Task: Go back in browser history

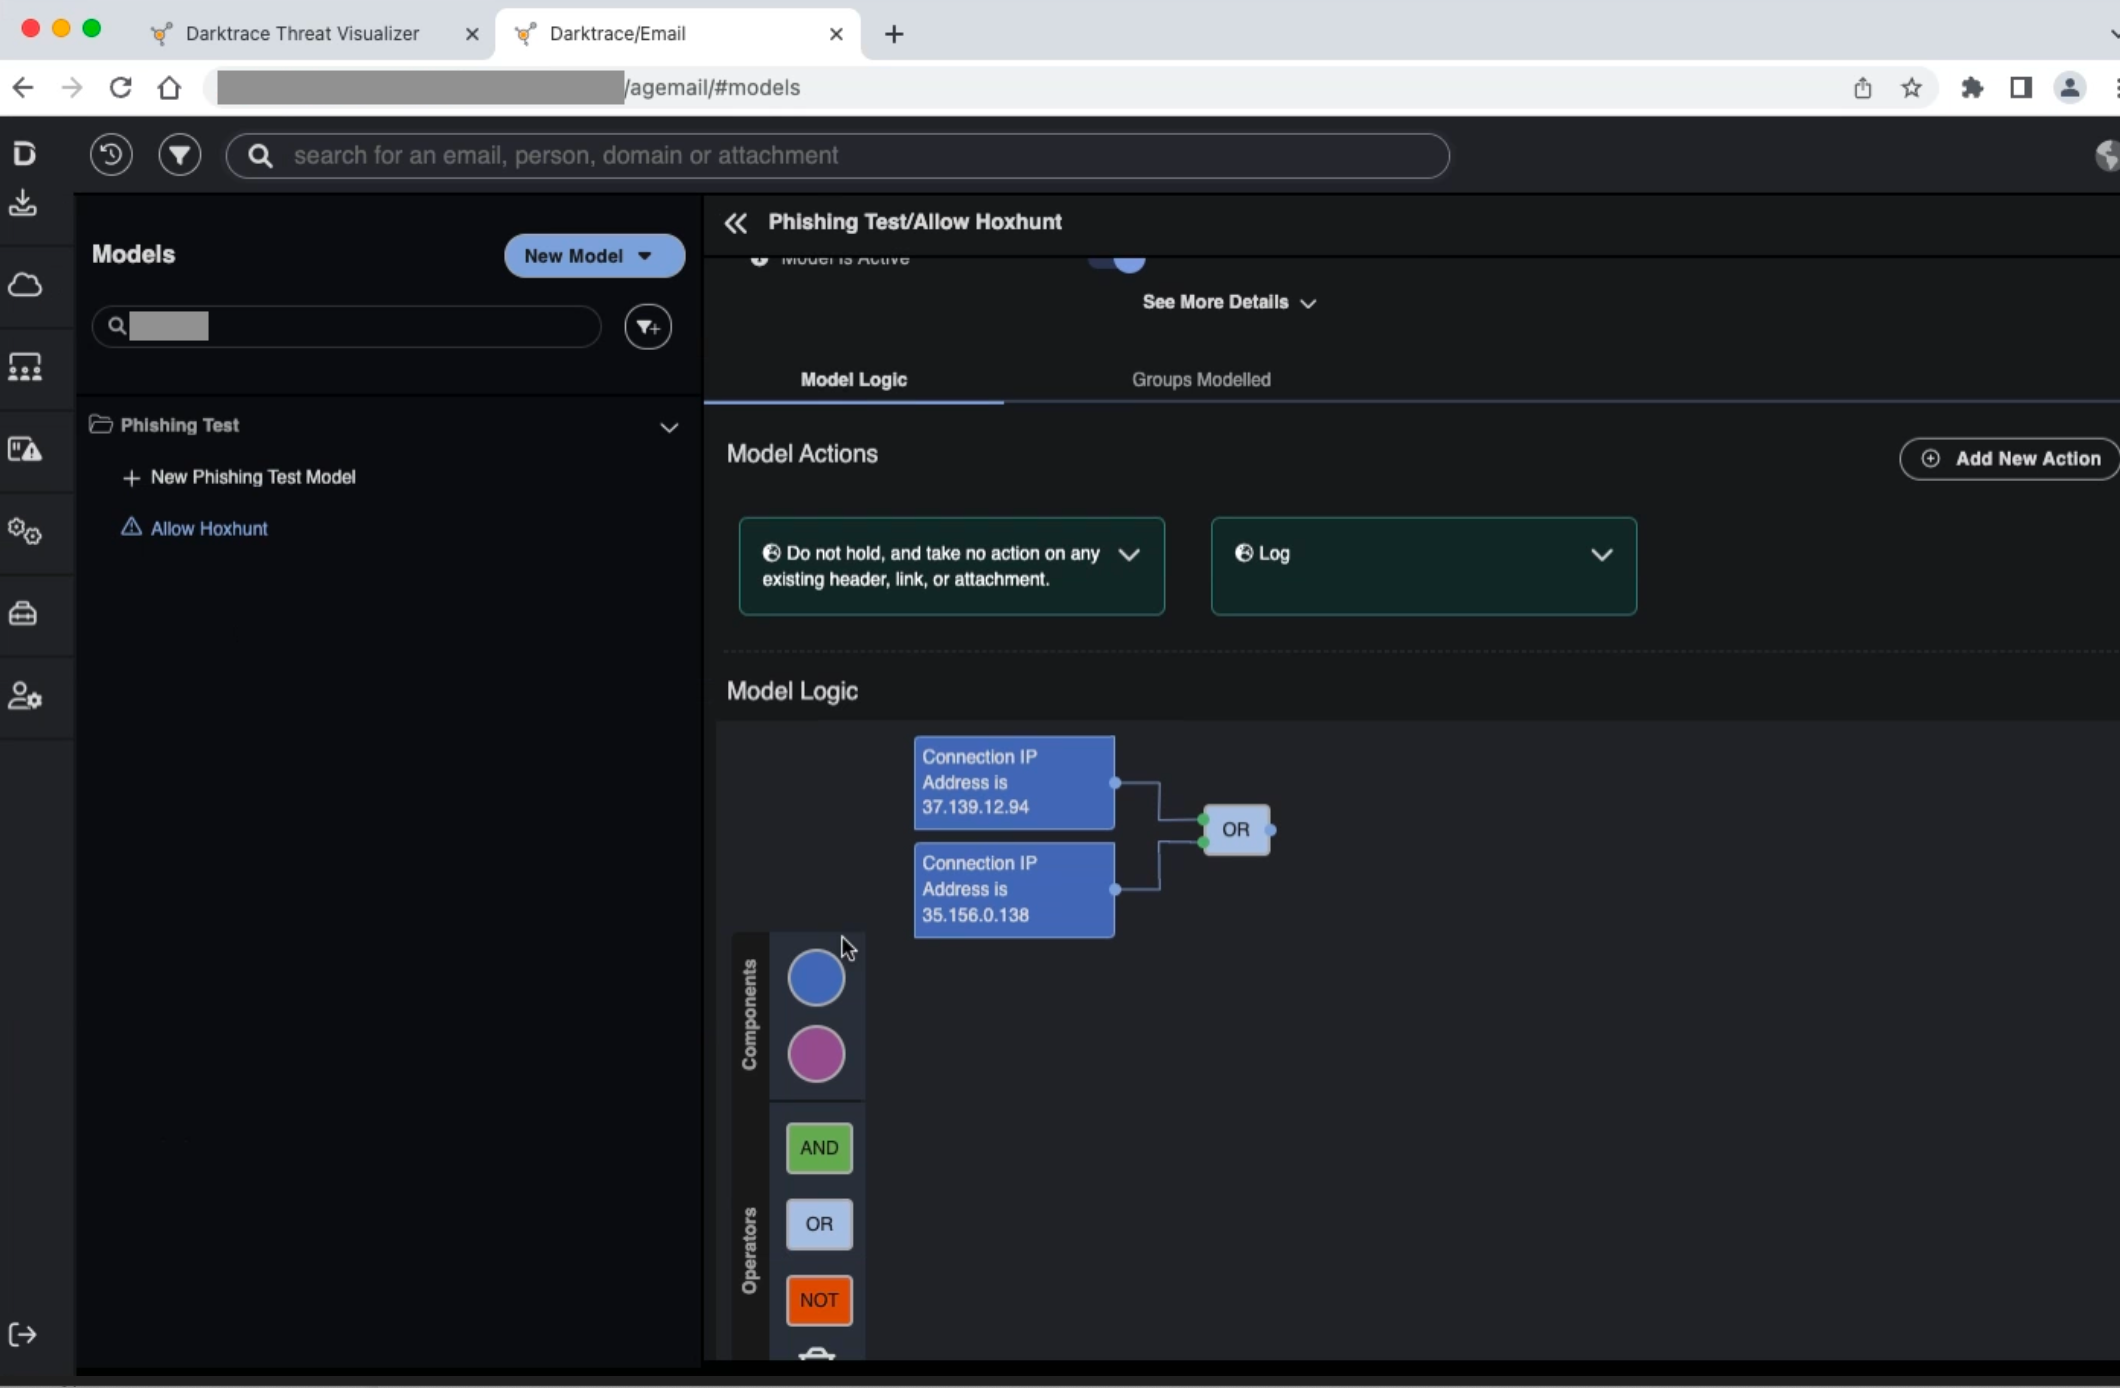Action: pos(22,88)
